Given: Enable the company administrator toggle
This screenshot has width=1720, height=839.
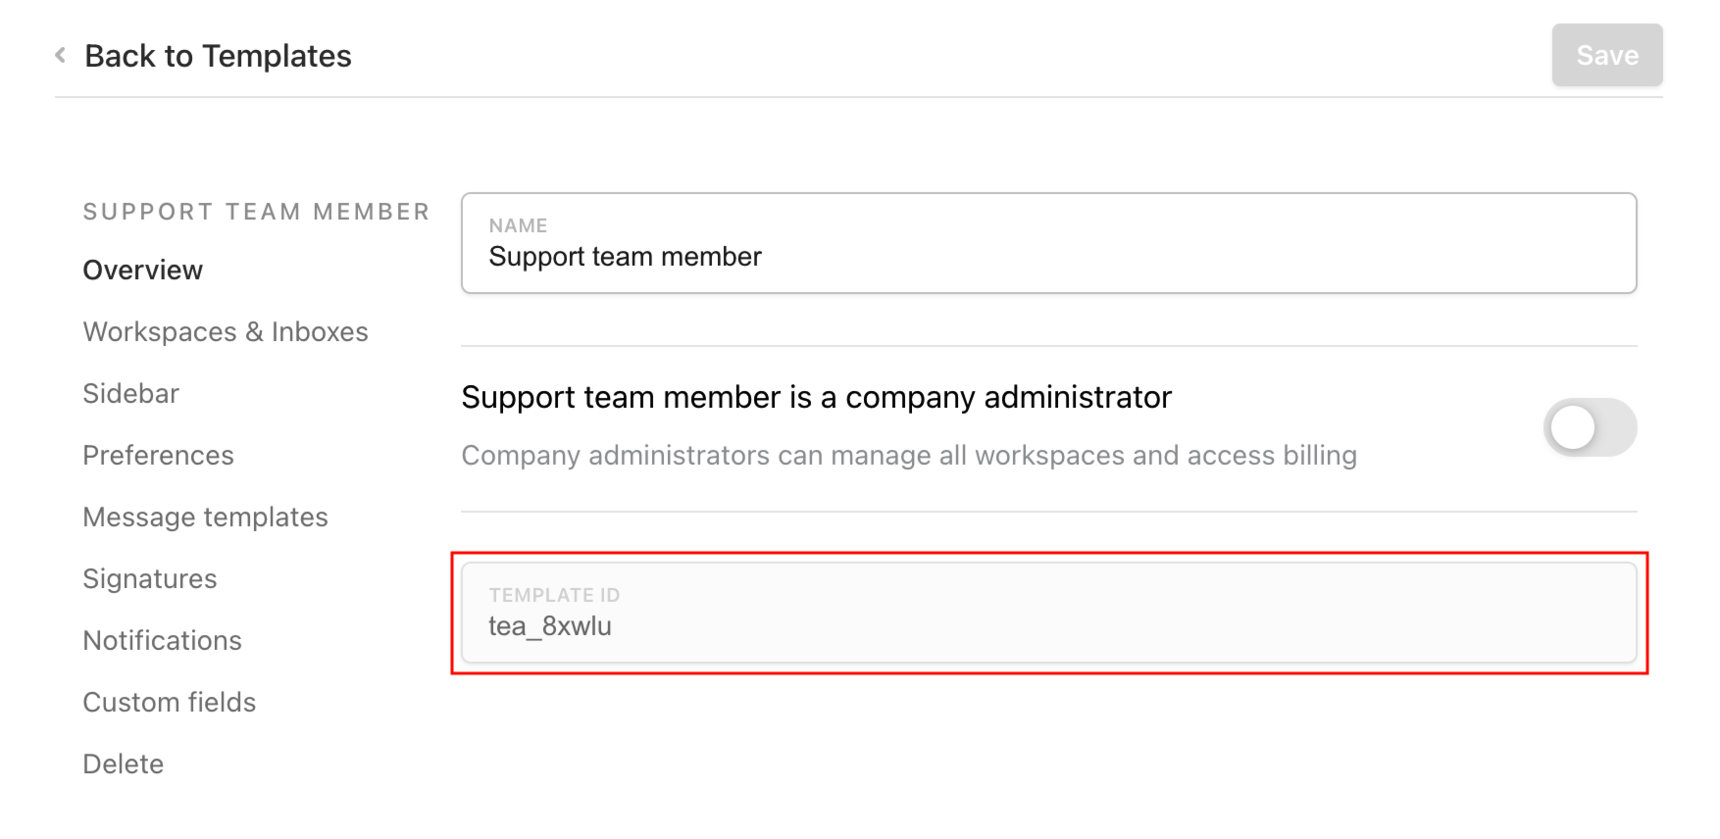Looking at the screenshot, I should tap(1589, 428).
